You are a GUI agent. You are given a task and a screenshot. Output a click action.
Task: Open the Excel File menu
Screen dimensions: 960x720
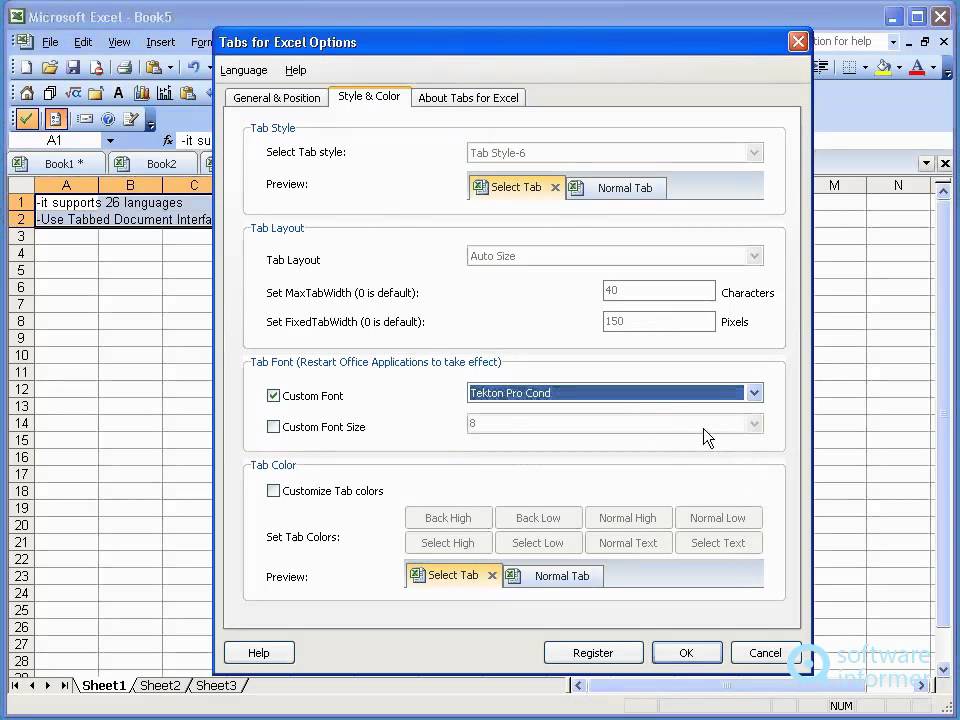[50, 42]
